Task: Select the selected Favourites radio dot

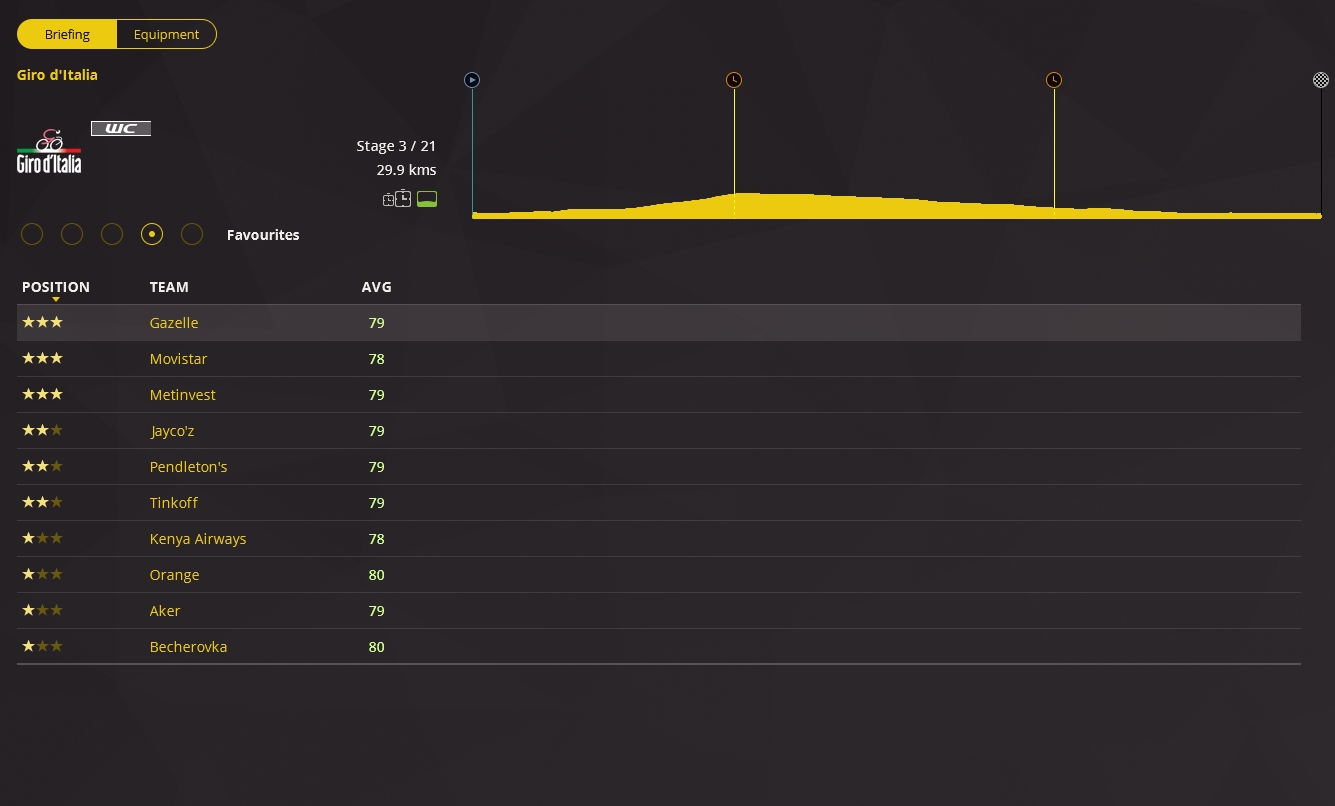Action: click(x=152, y=234)
